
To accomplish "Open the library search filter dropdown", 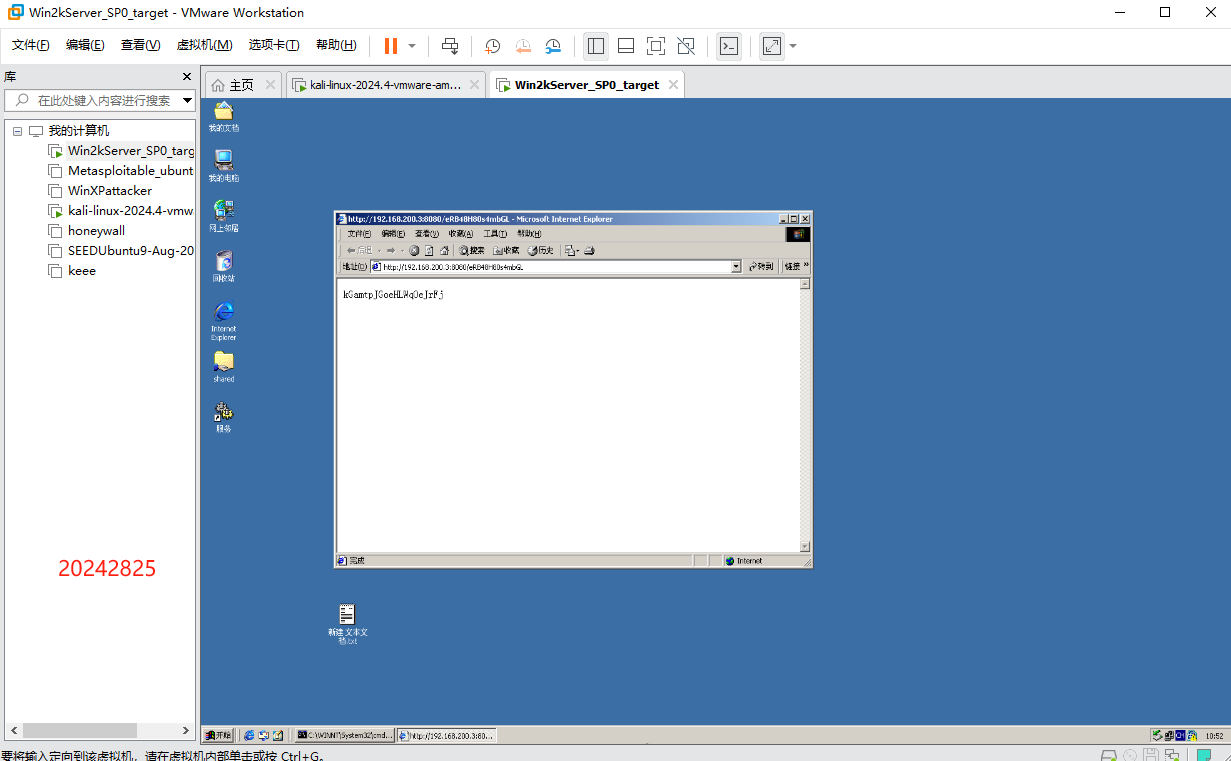I will point(185,100).
